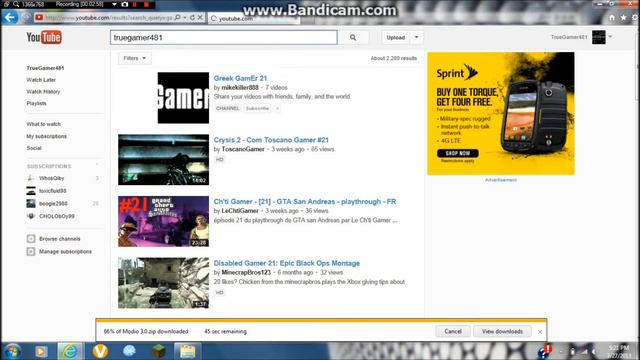Open Watch History in sidebar
Viewport: 640px width, 360px height.
coord(43,92)
